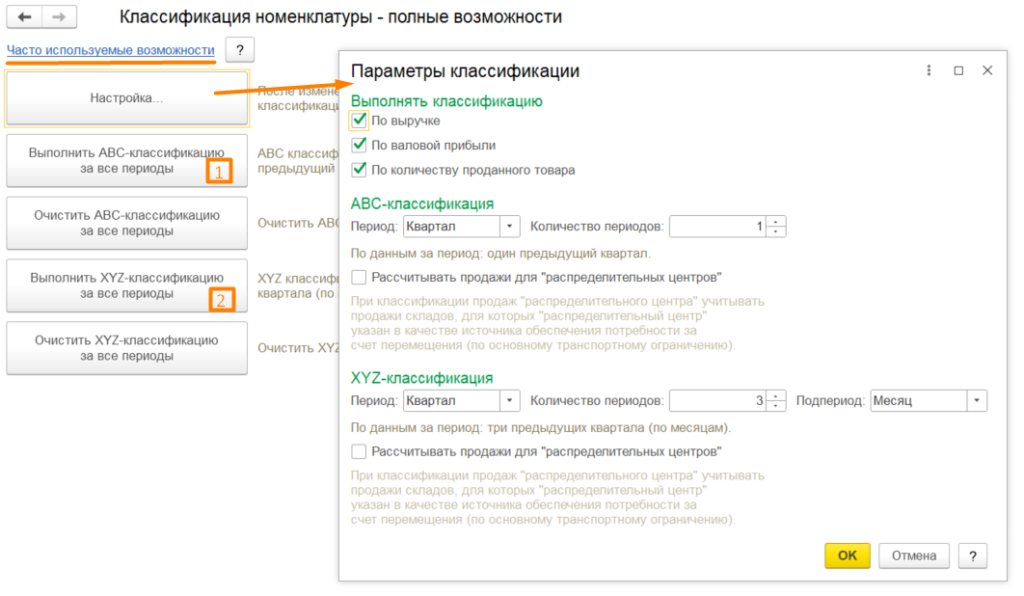Run Выполнить XYZ-классификацию за все периоды
Screen dimensions: 1024x596
pyautogui.click(x=127, y=285)
